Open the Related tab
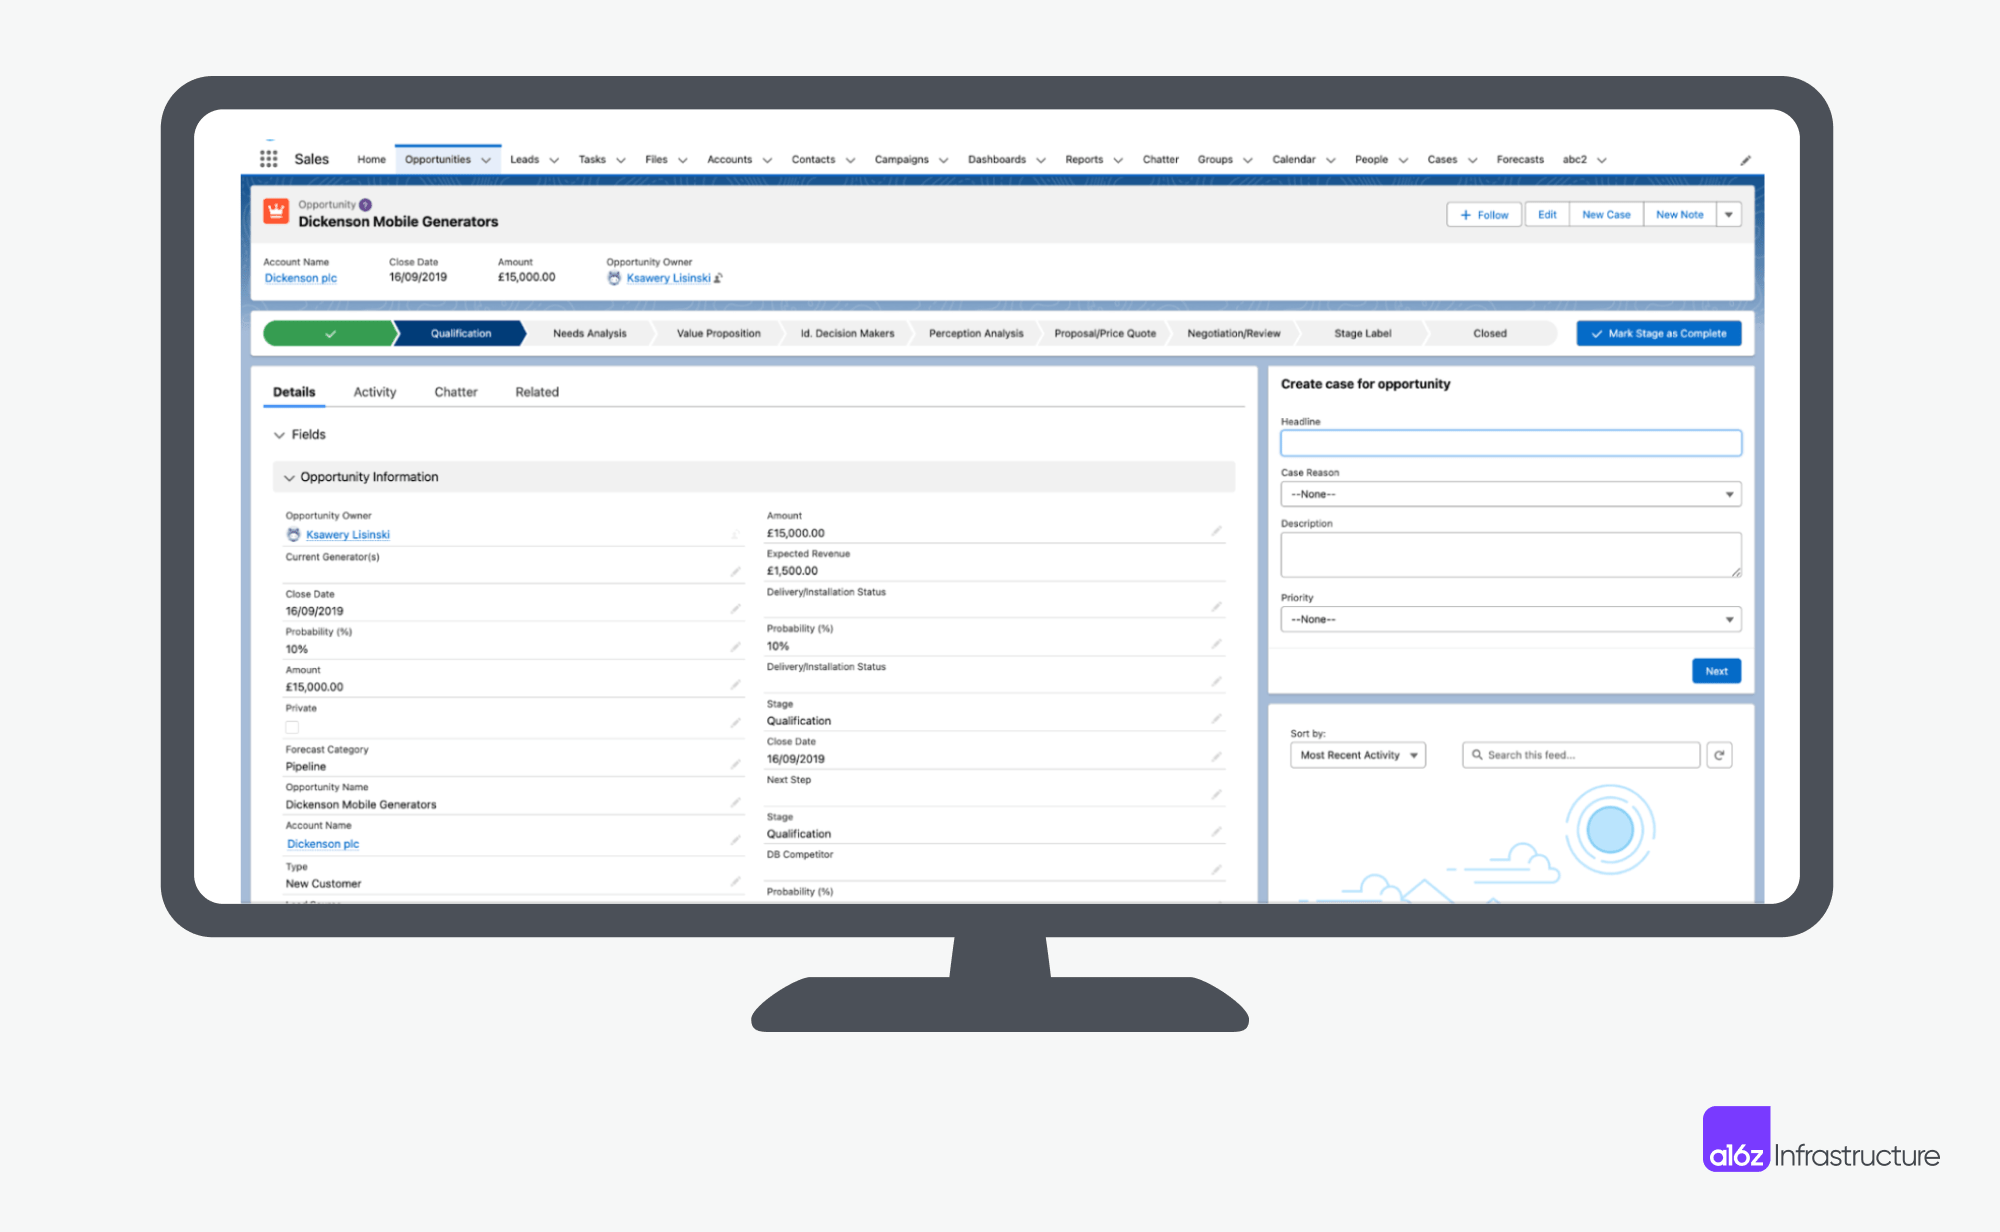Viewport: 2000px width, 1232px height. coord(537,392)
